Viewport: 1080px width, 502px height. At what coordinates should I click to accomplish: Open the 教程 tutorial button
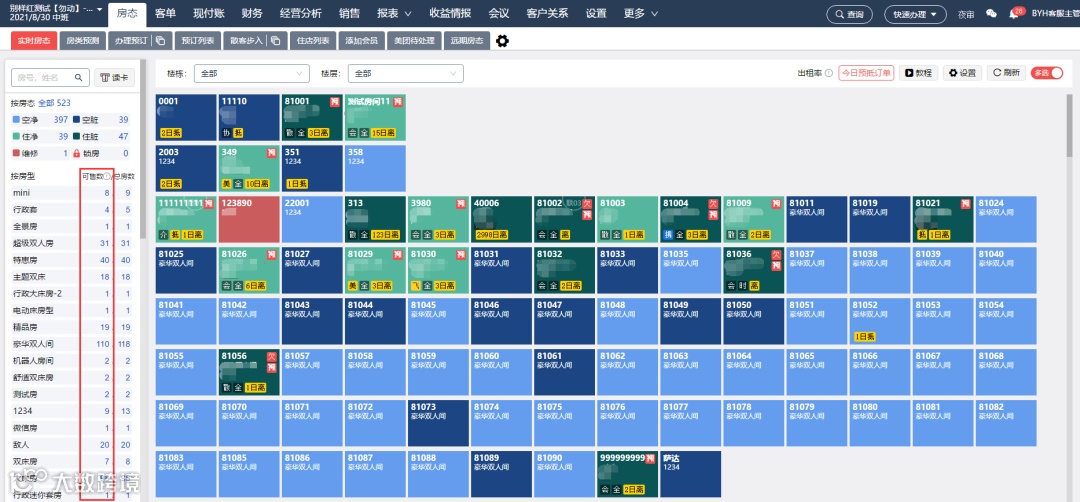coord(919,73)
